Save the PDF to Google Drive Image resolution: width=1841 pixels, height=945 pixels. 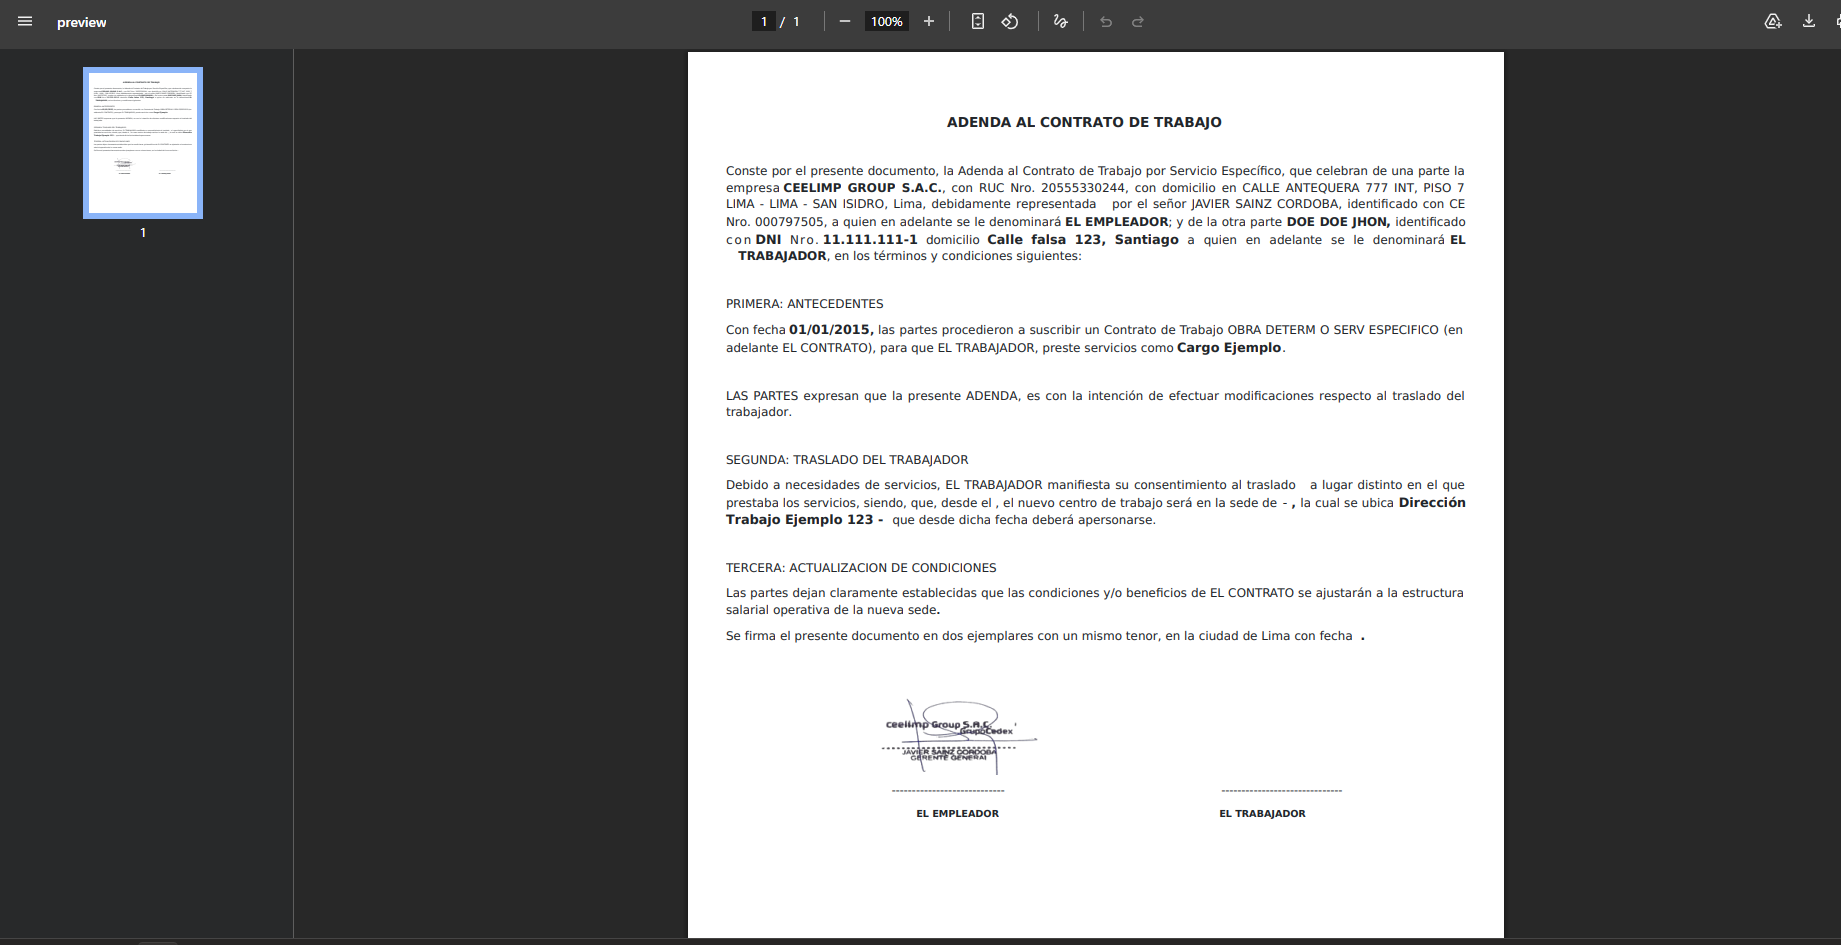tap(1773, 21)
